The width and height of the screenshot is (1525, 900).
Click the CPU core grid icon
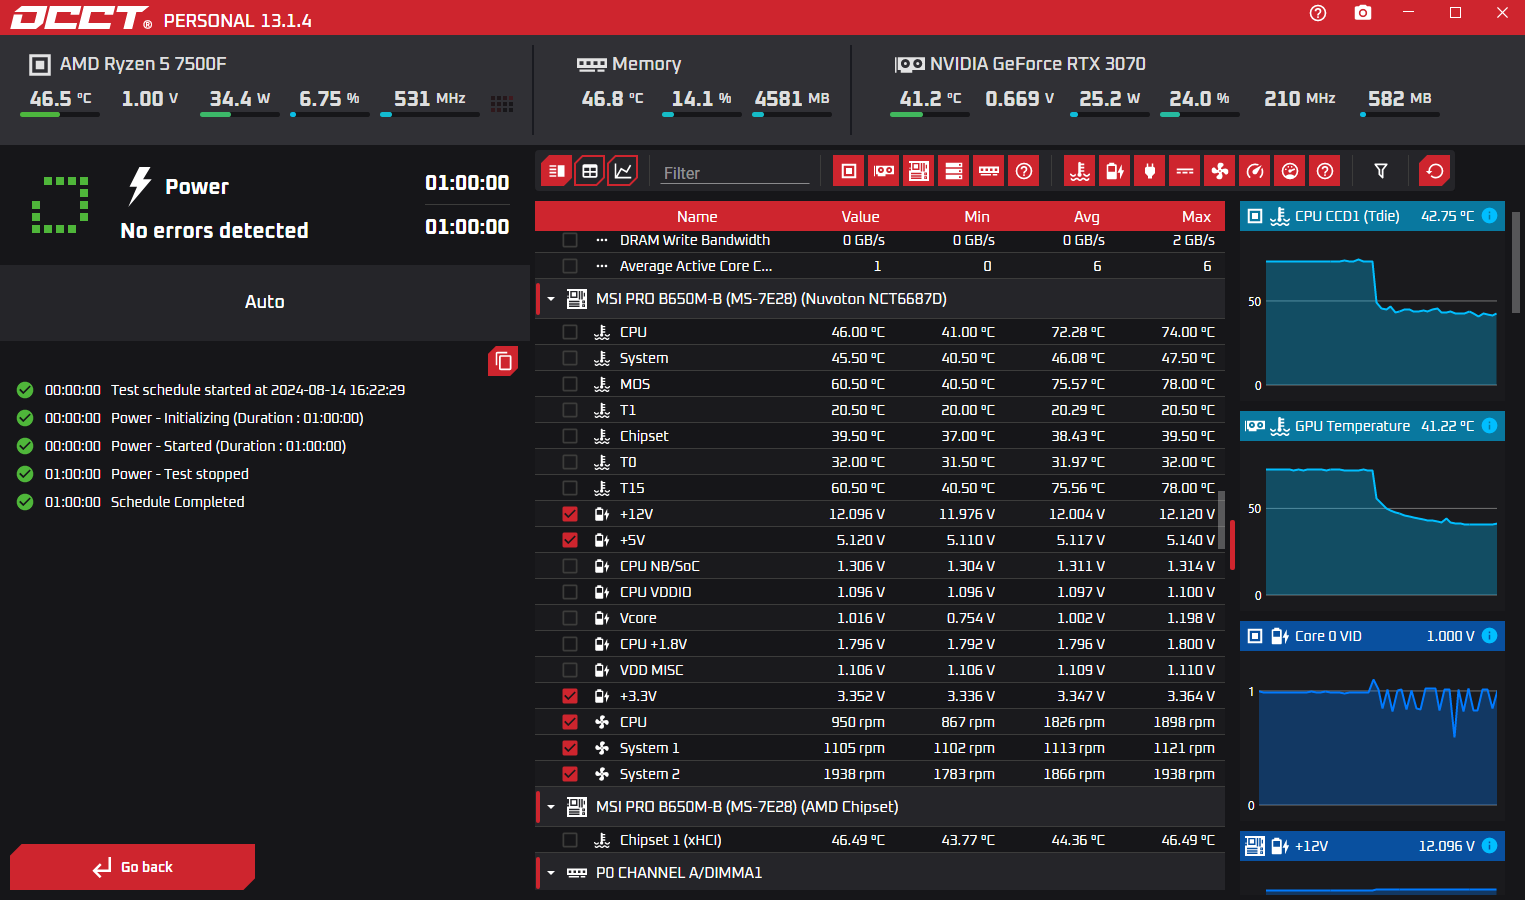point(502,104)
